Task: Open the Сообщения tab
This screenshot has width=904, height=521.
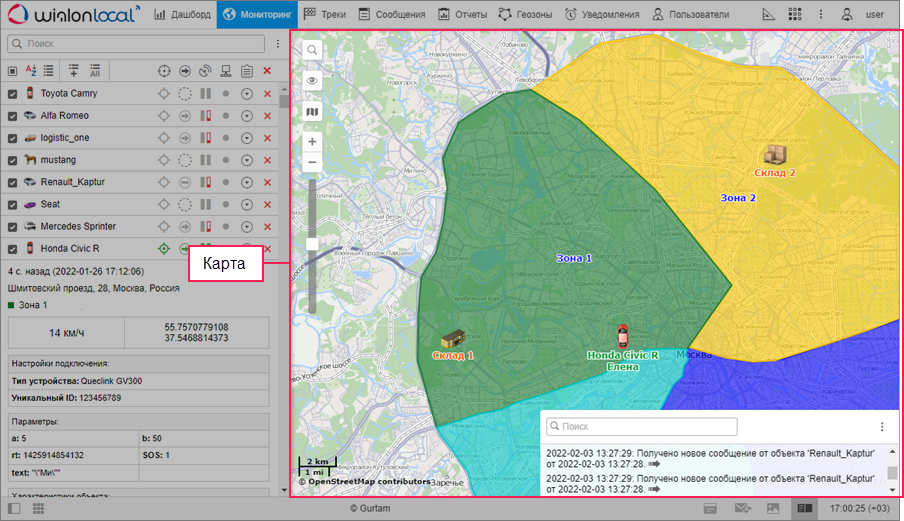Action: 392,14
